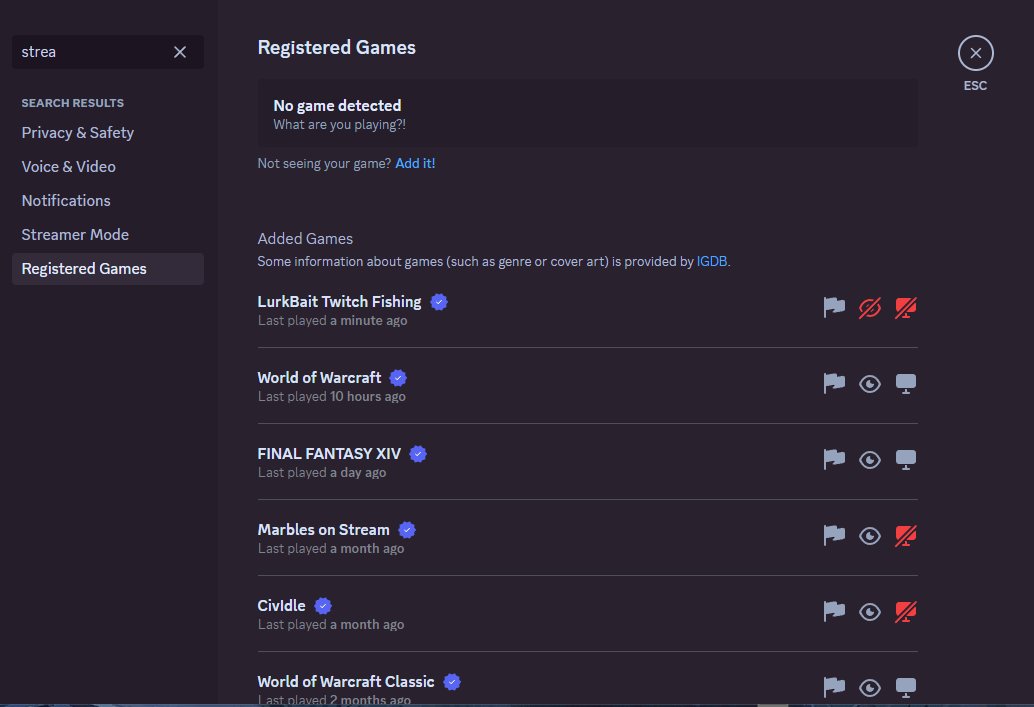Click 'Last played a minute ago' text

point(332,321)
